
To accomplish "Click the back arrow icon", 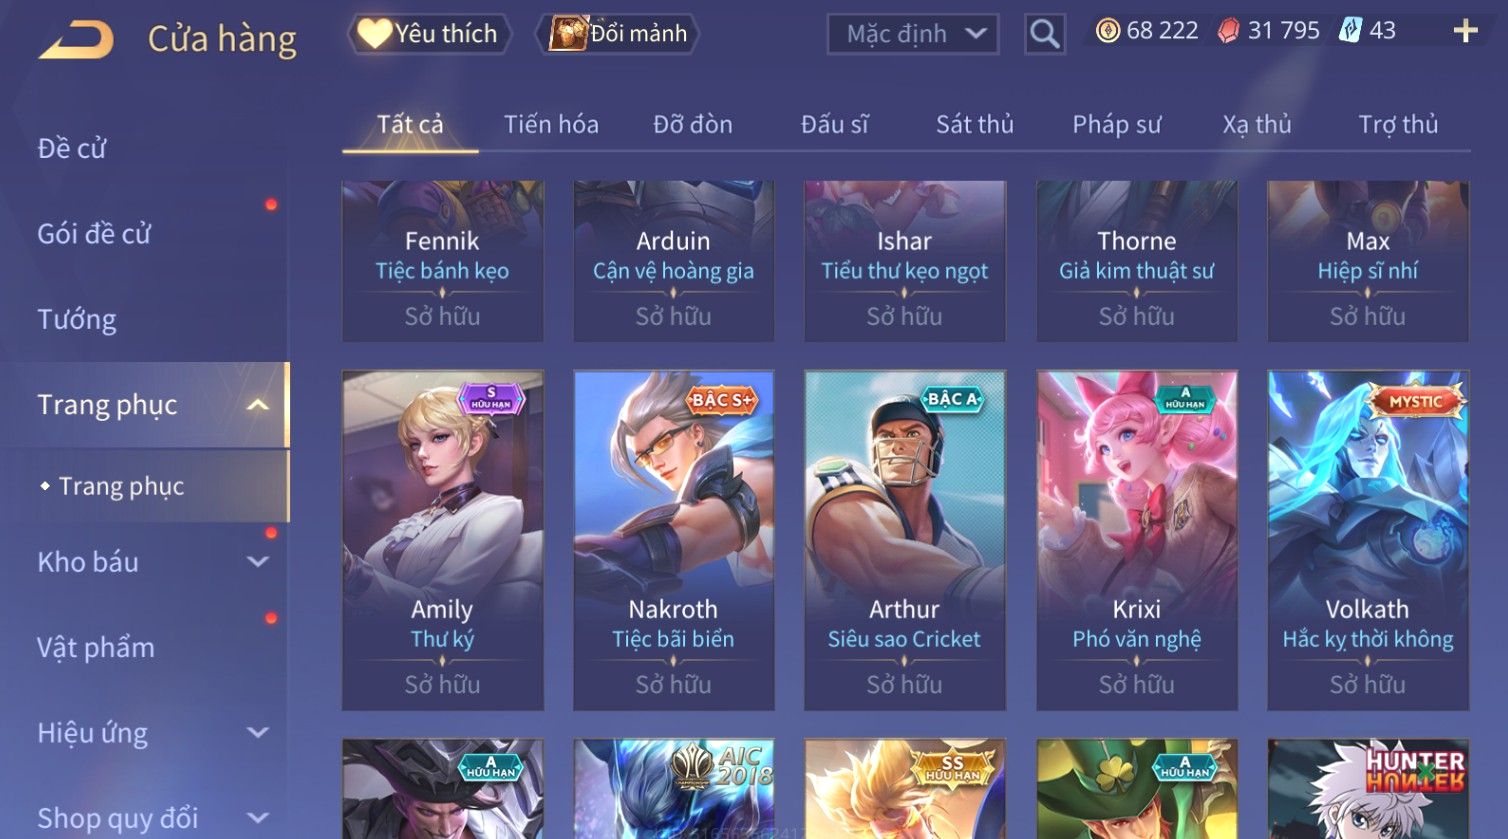I will tap(76, 38).
